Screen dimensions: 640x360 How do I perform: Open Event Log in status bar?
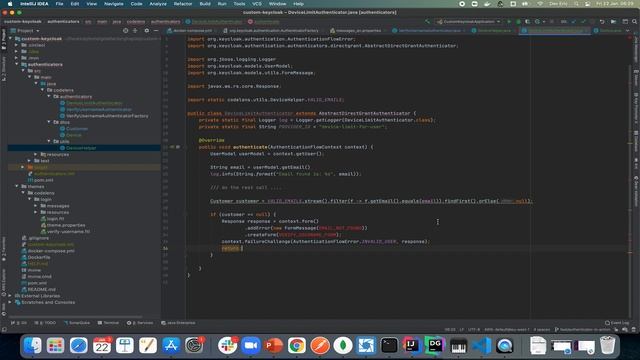[617, 323]
